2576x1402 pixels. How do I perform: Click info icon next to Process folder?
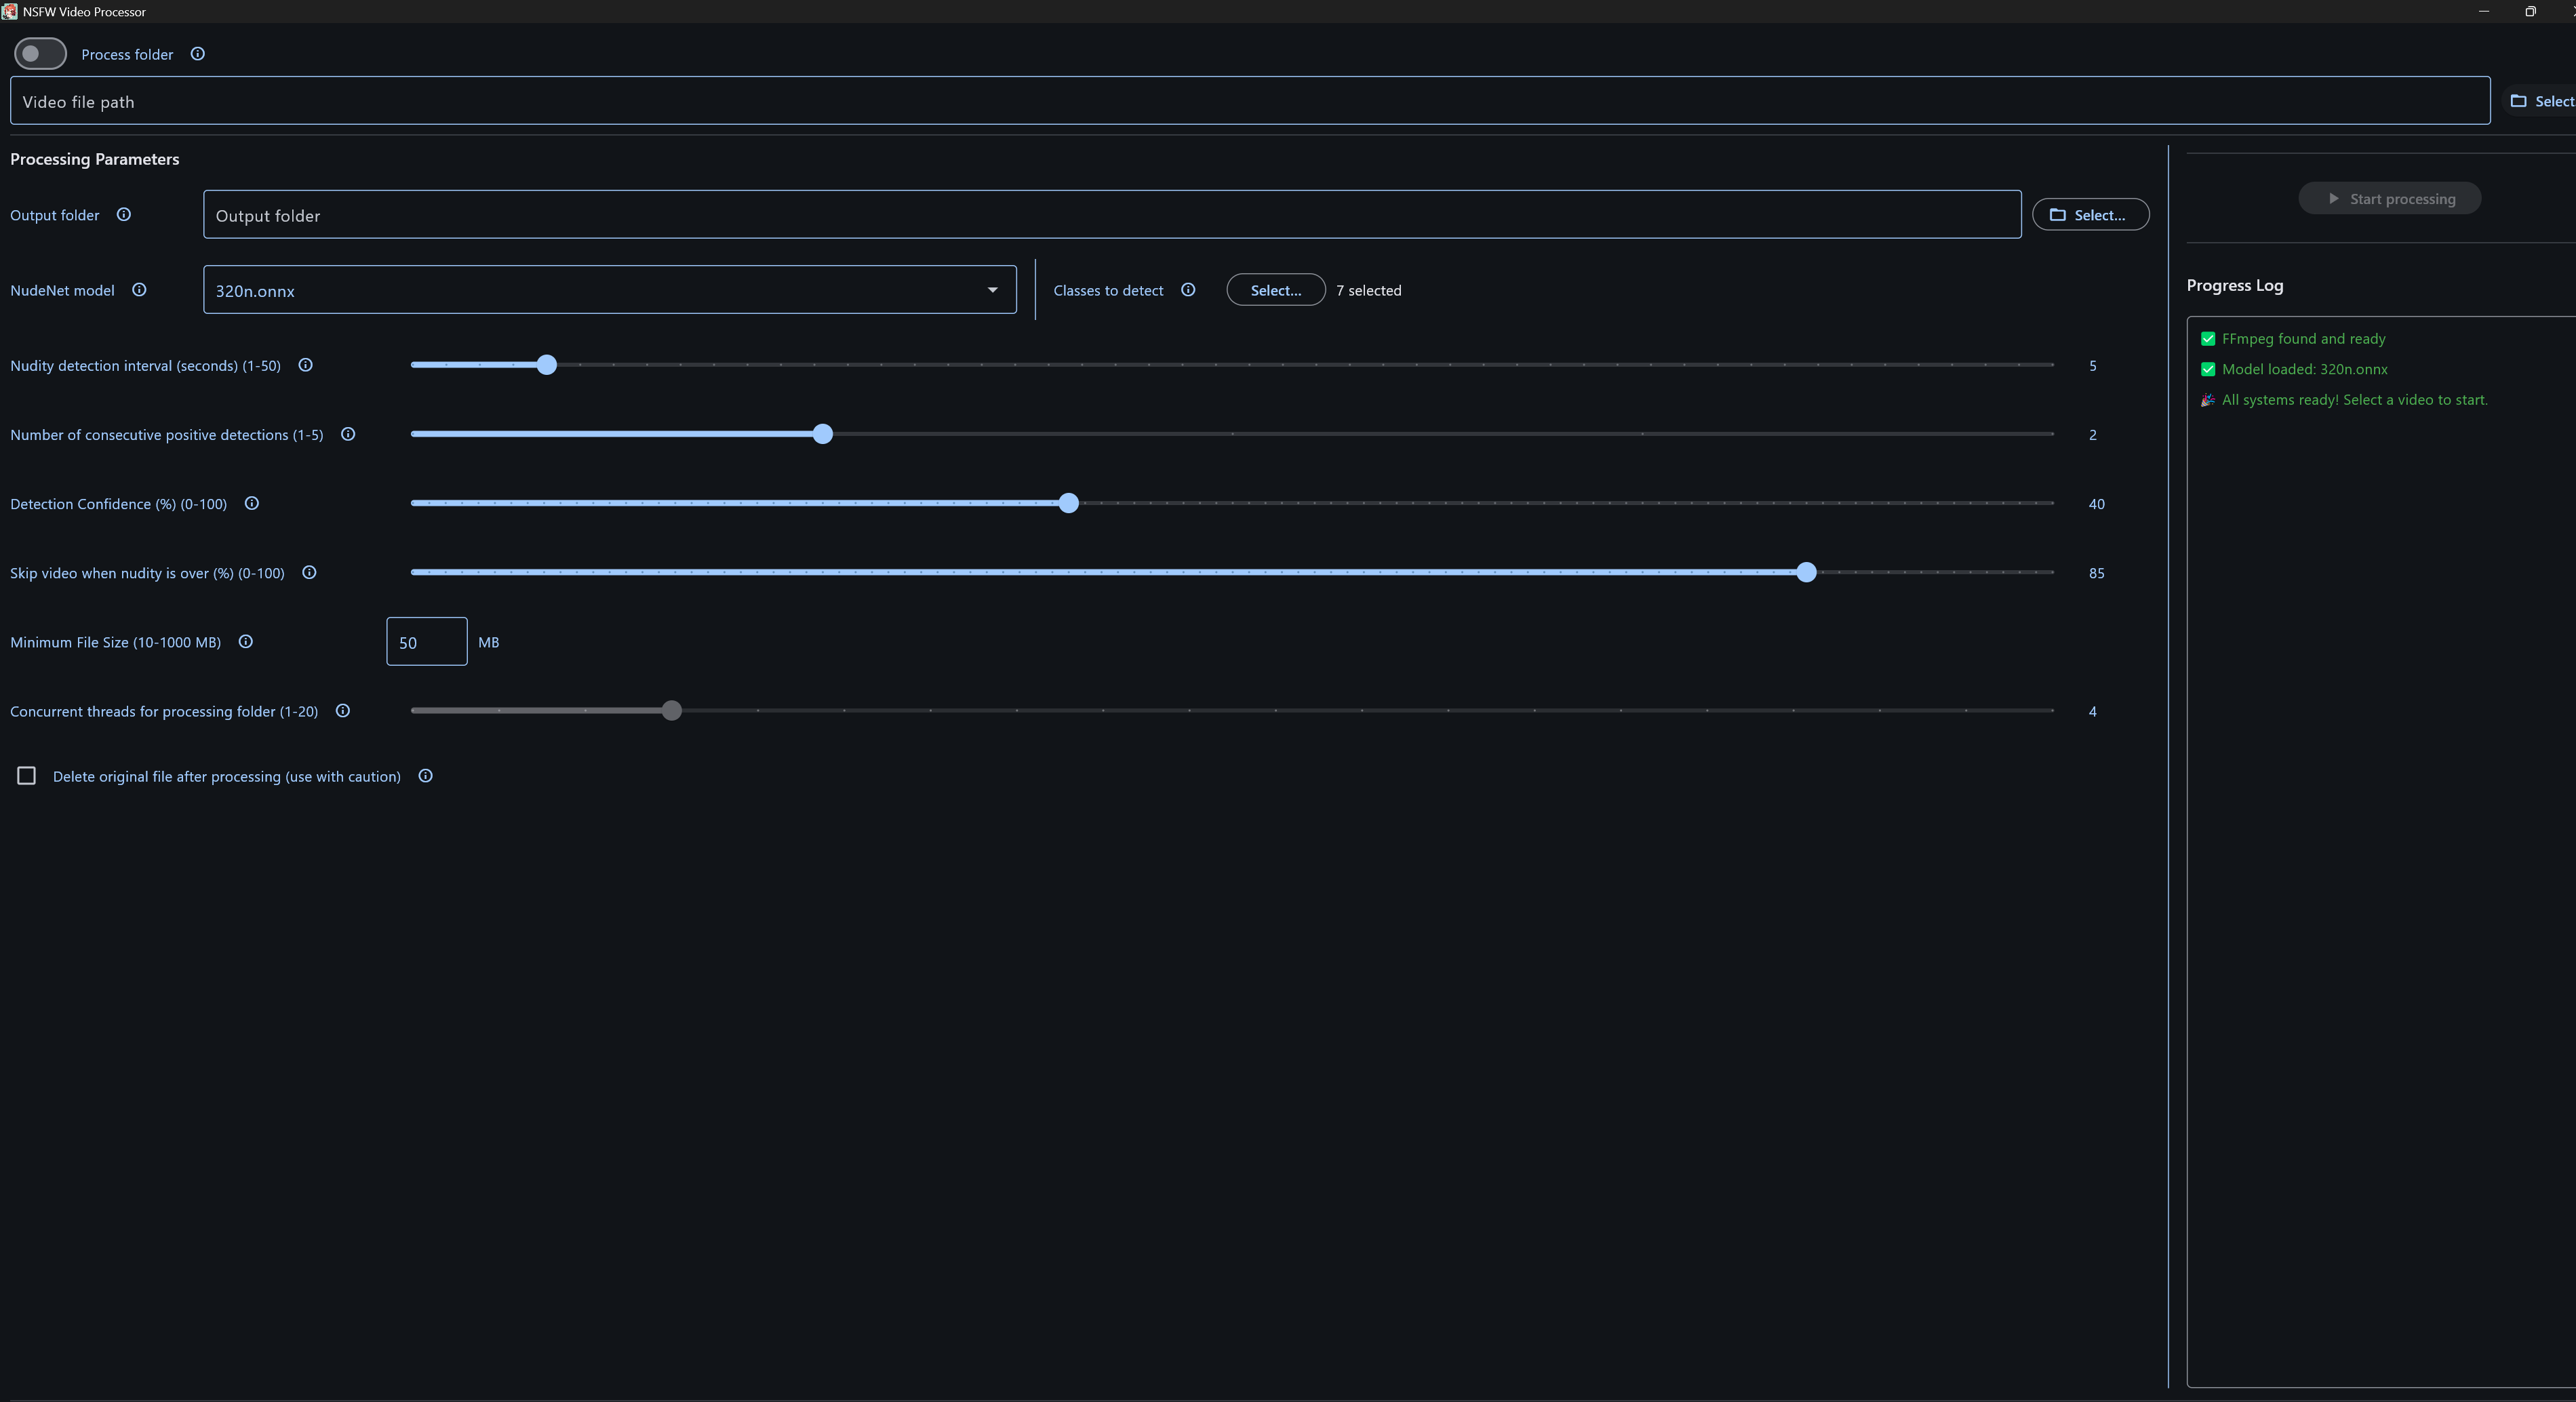point(198,54)
